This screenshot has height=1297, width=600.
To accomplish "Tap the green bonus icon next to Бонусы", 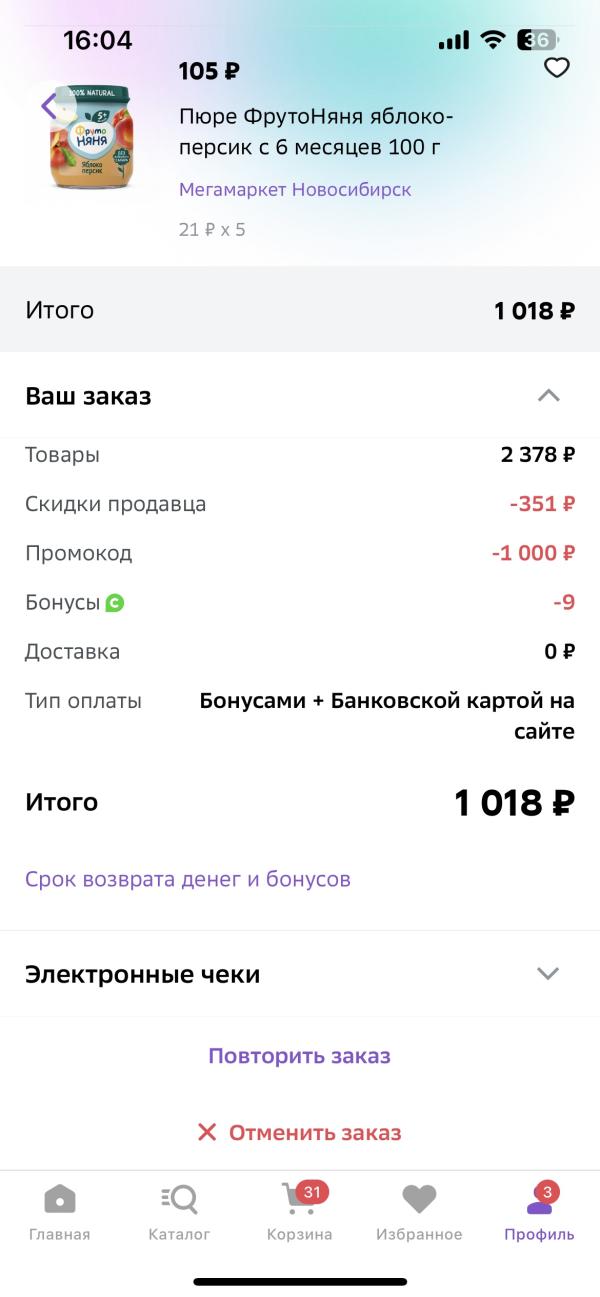I will tap(115, 603).
